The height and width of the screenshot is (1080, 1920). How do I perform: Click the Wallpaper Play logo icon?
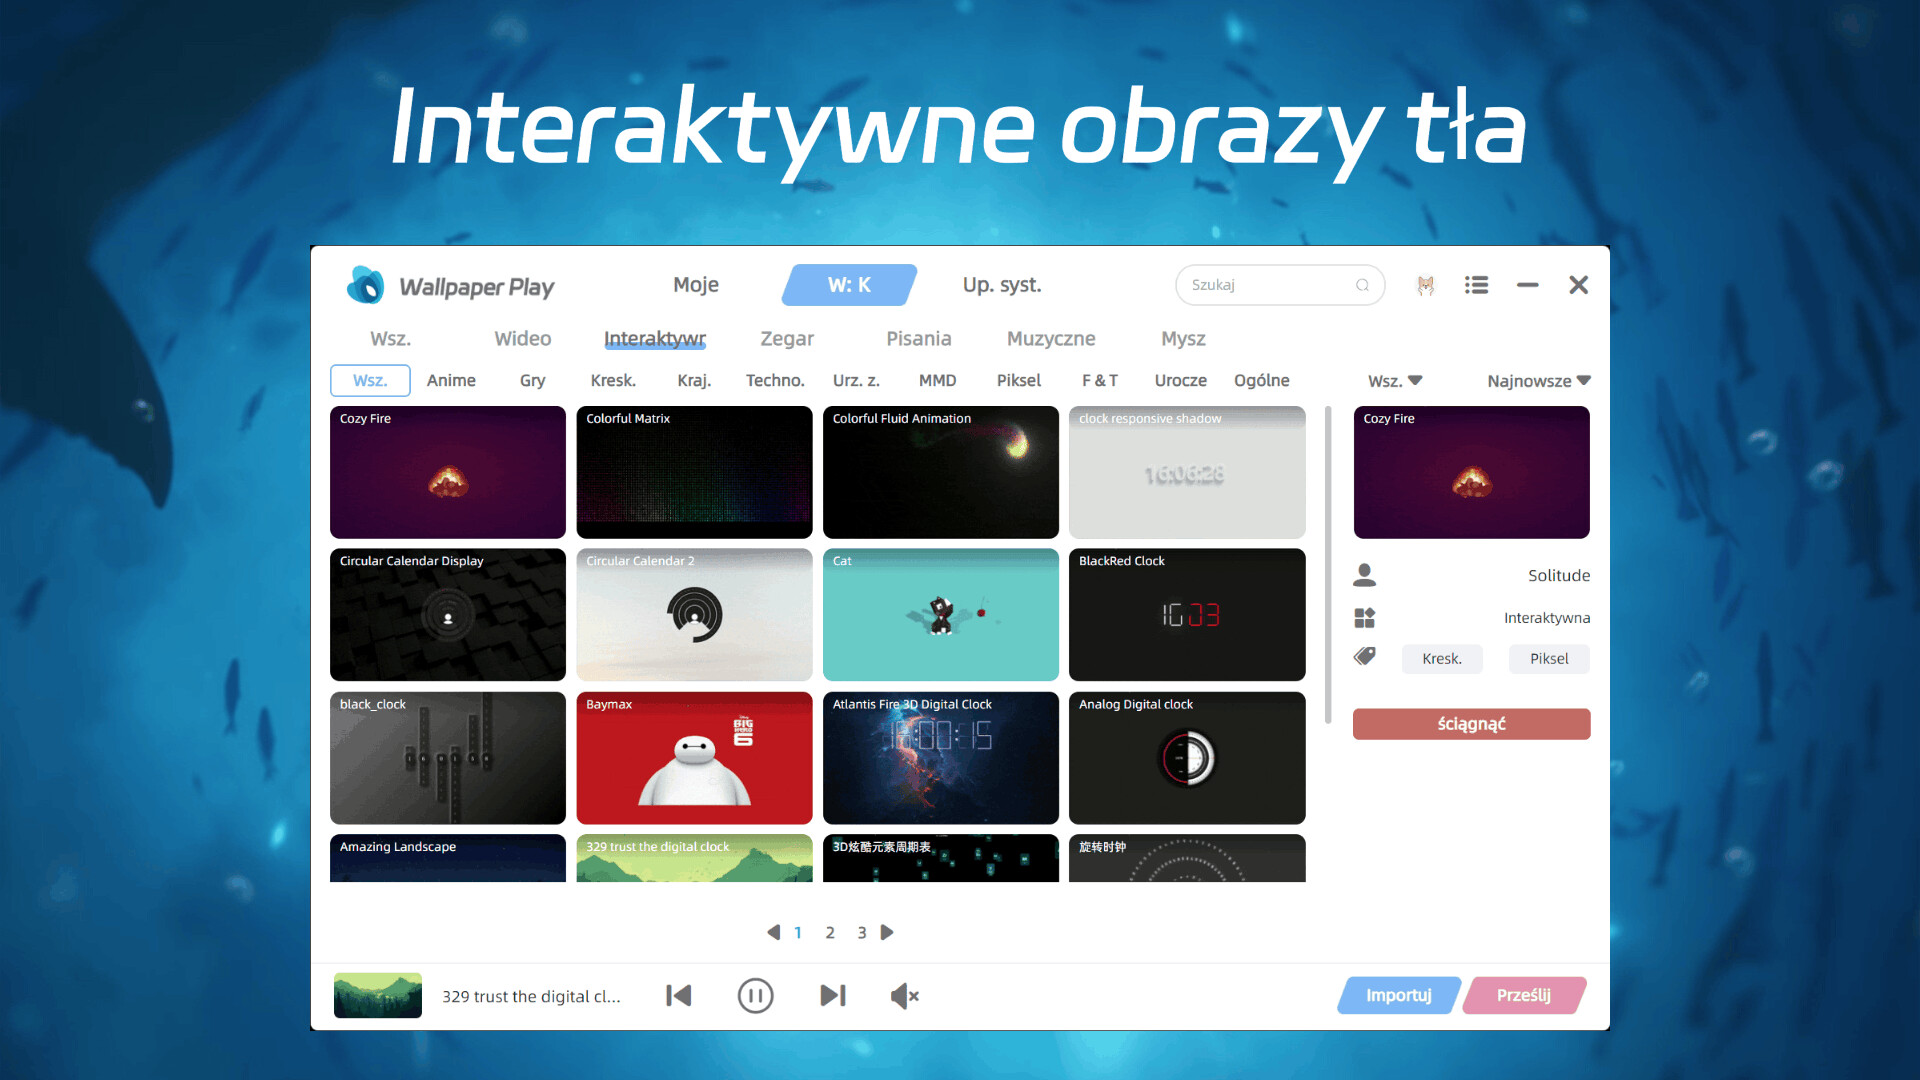click(x=365, y=285)
